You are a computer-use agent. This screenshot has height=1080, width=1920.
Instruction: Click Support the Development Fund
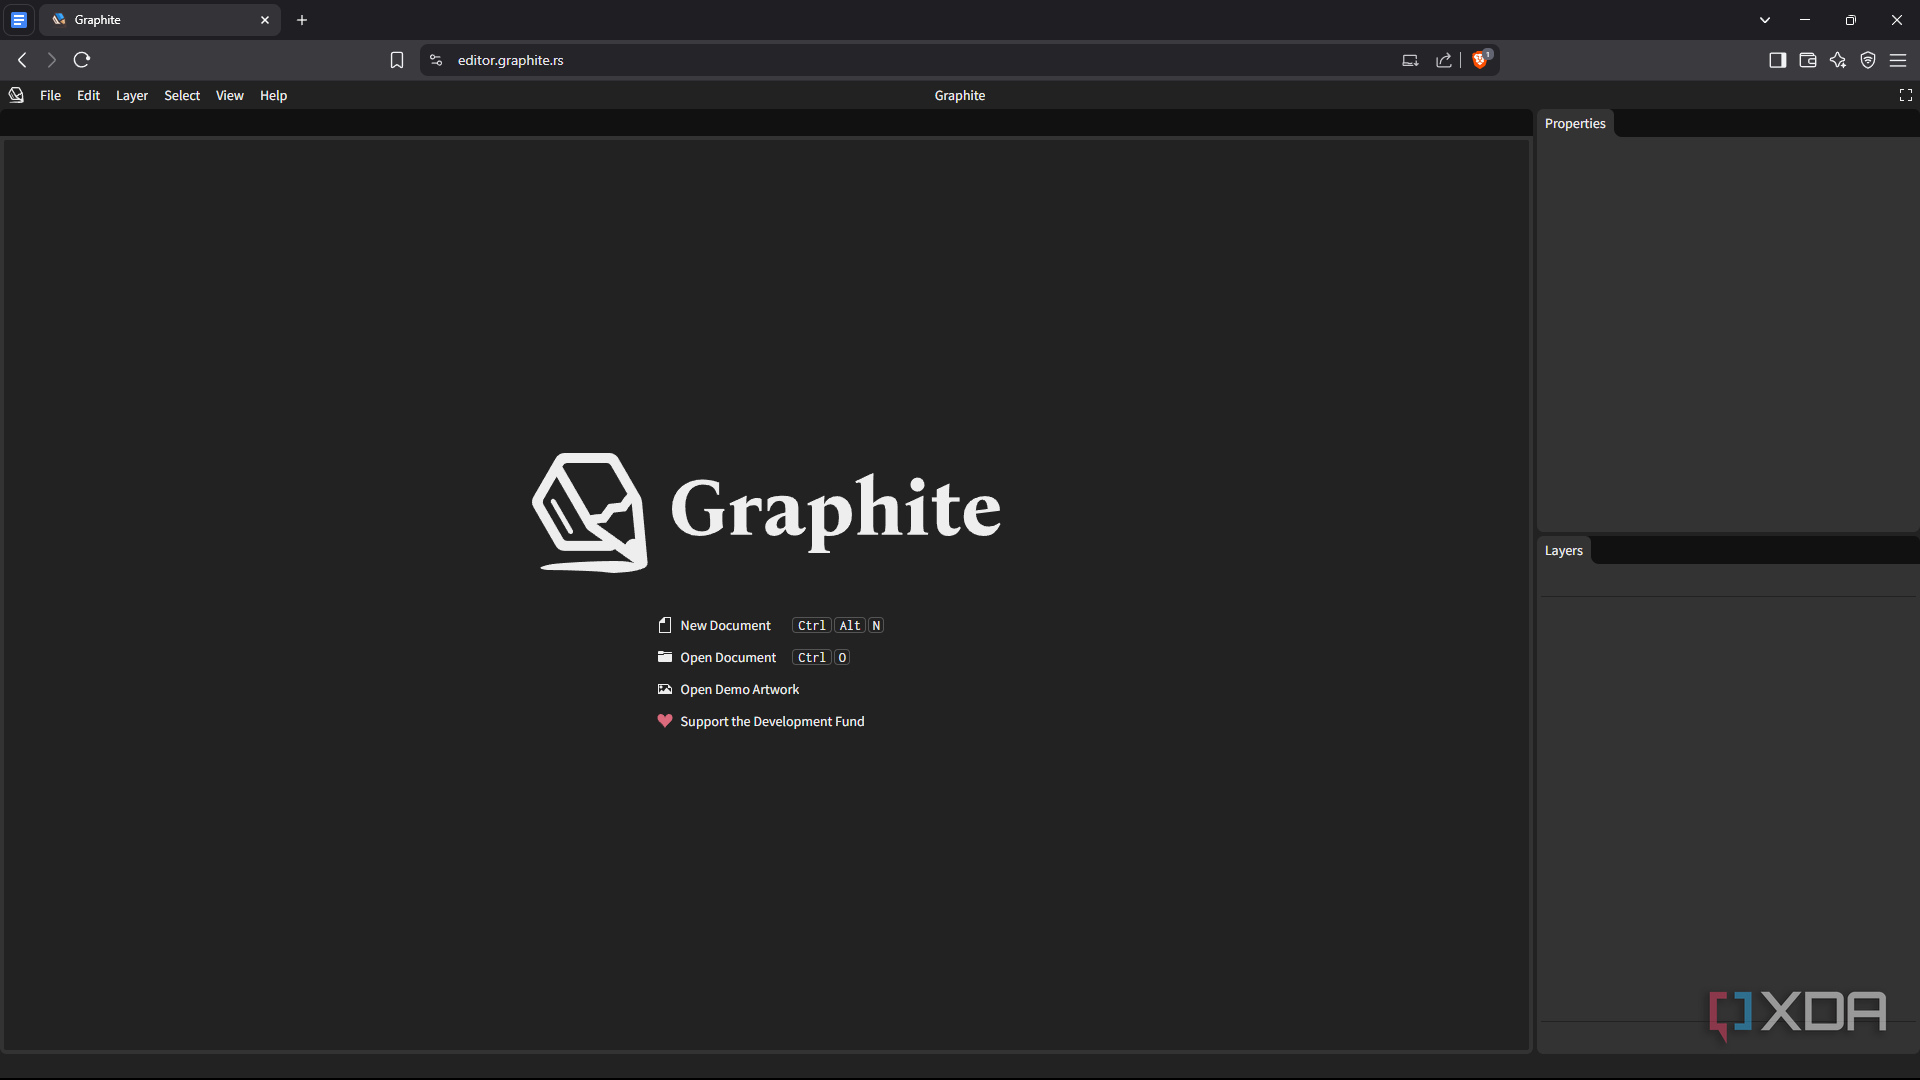pyautogui.click(x=772, y=721)
